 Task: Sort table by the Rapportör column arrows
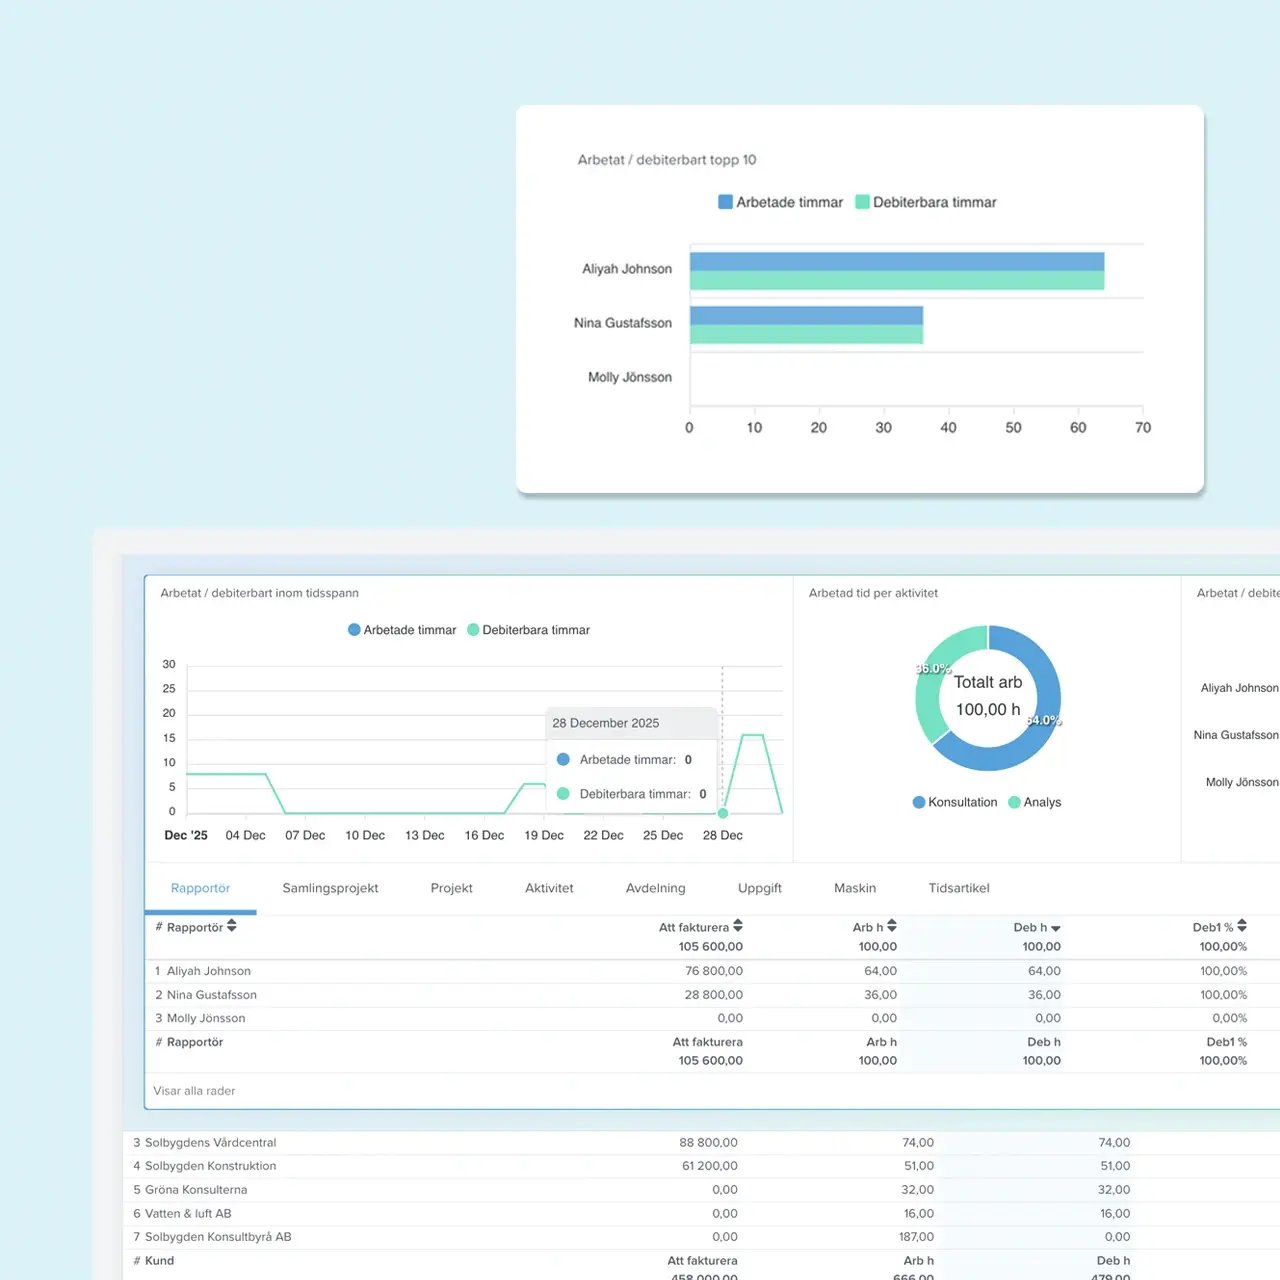[232, 926]
